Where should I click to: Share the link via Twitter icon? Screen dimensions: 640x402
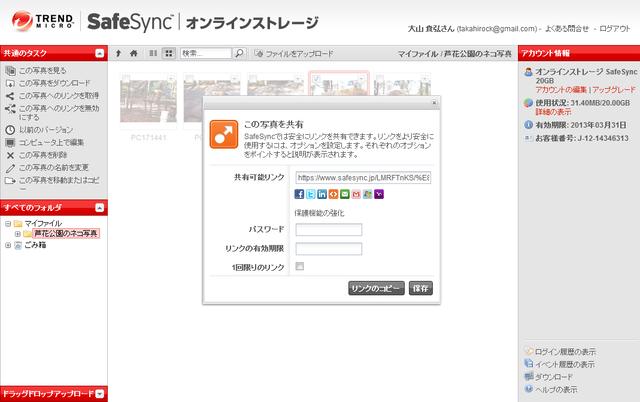(311, 194)
